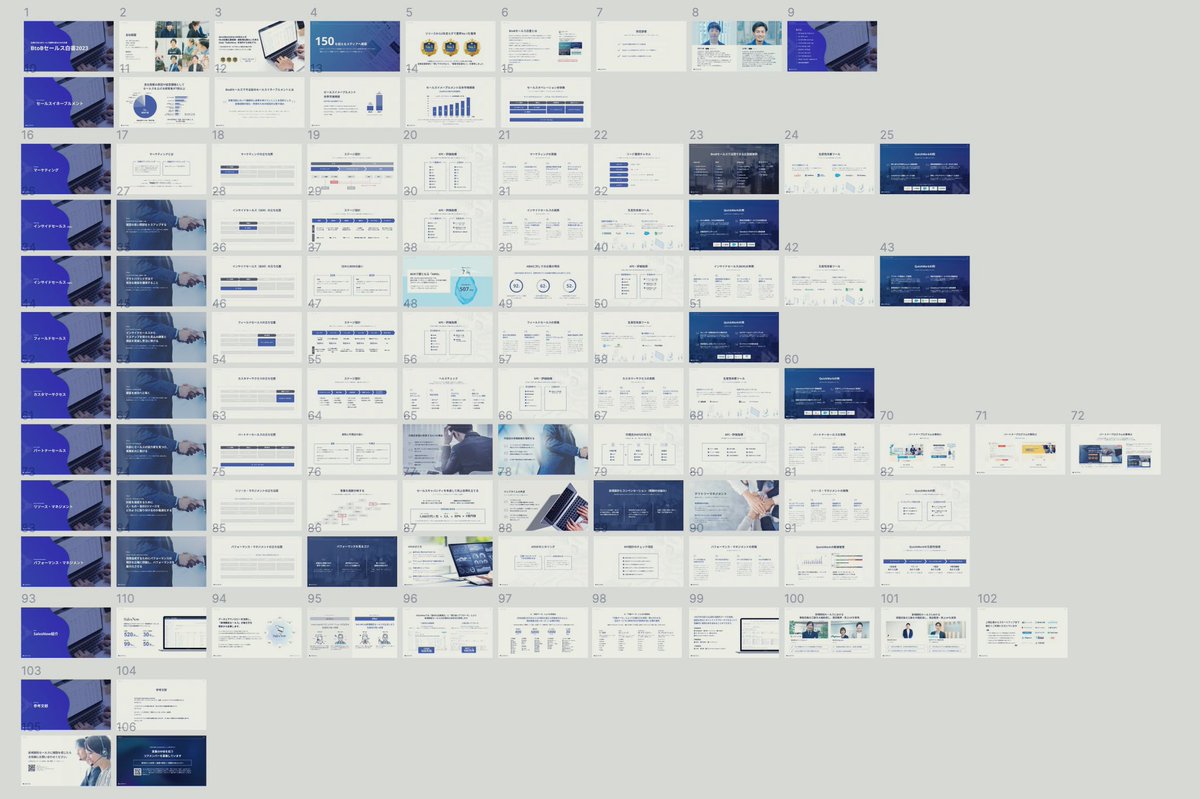Open slide 105 with headset operator photo

click(x=67, y=760)
